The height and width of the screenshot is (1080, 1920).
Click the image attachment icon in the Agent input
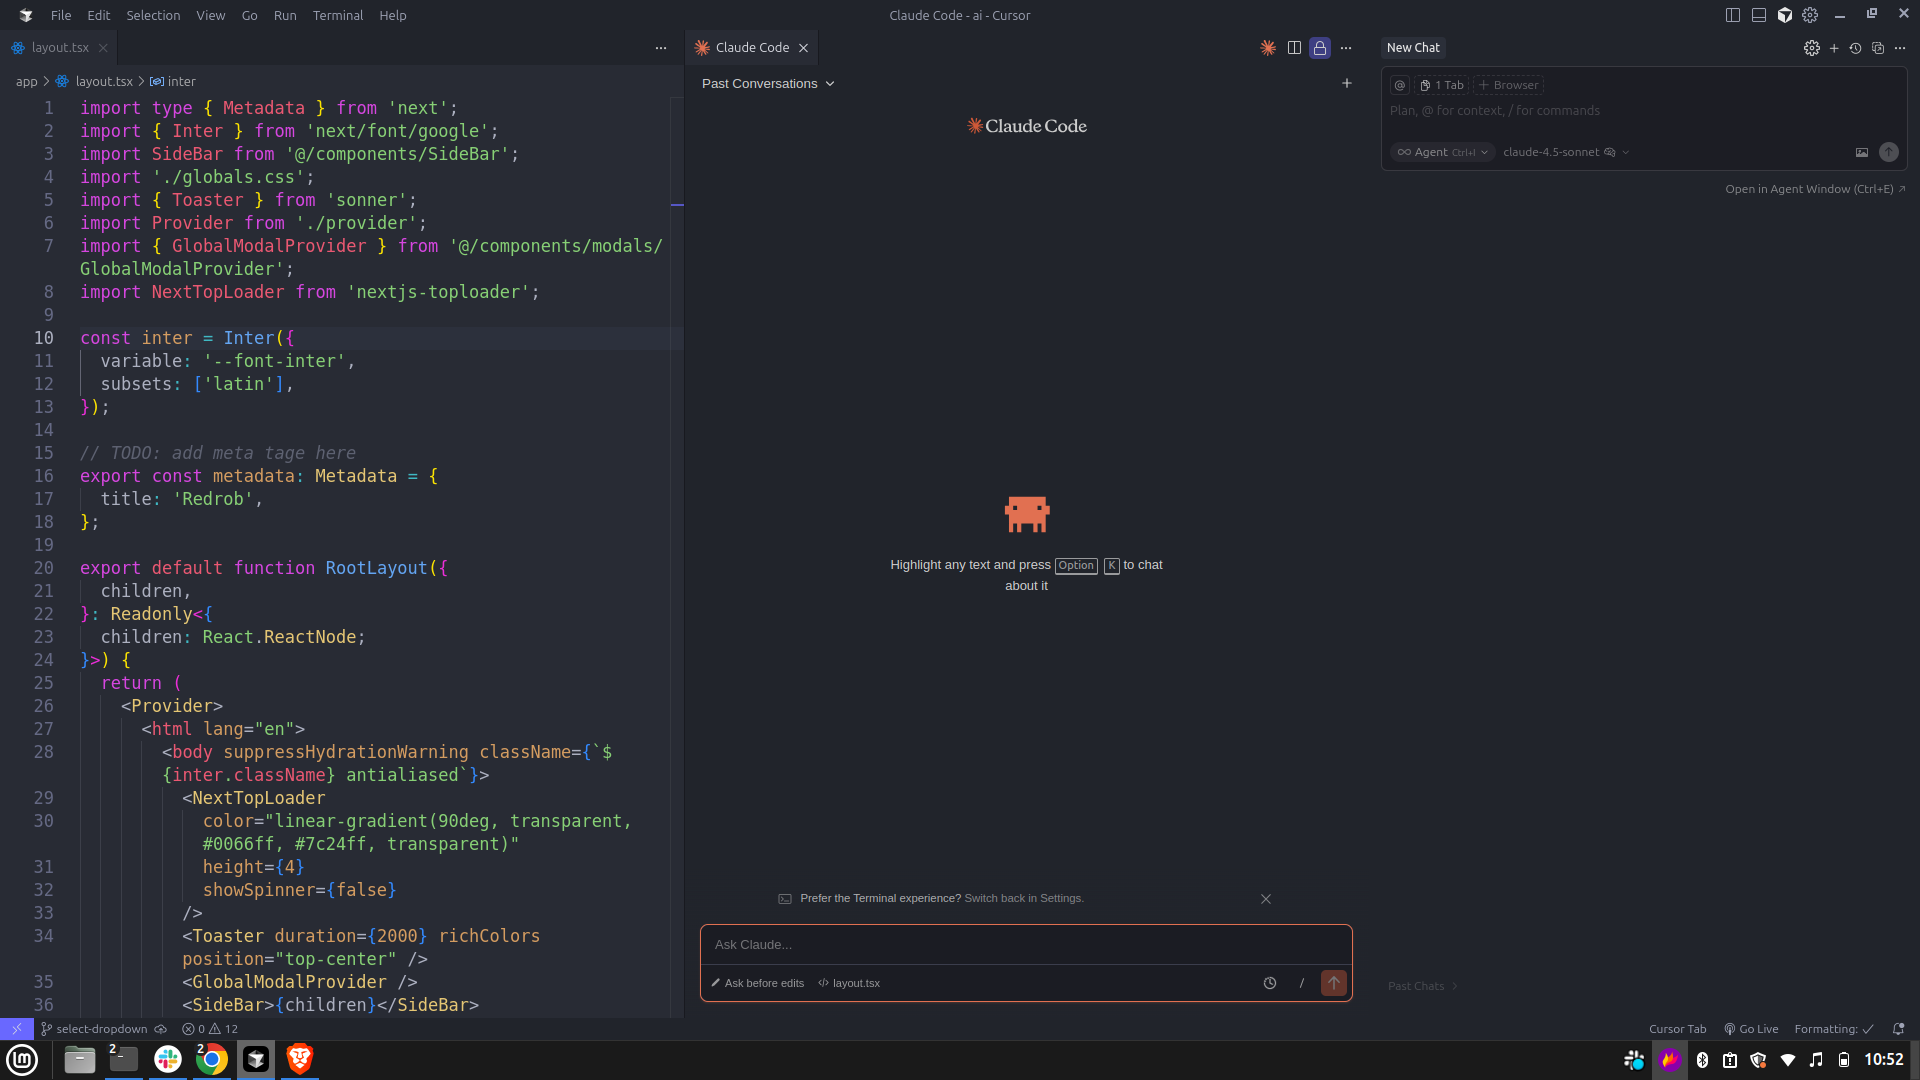[x=1861, y=152]
